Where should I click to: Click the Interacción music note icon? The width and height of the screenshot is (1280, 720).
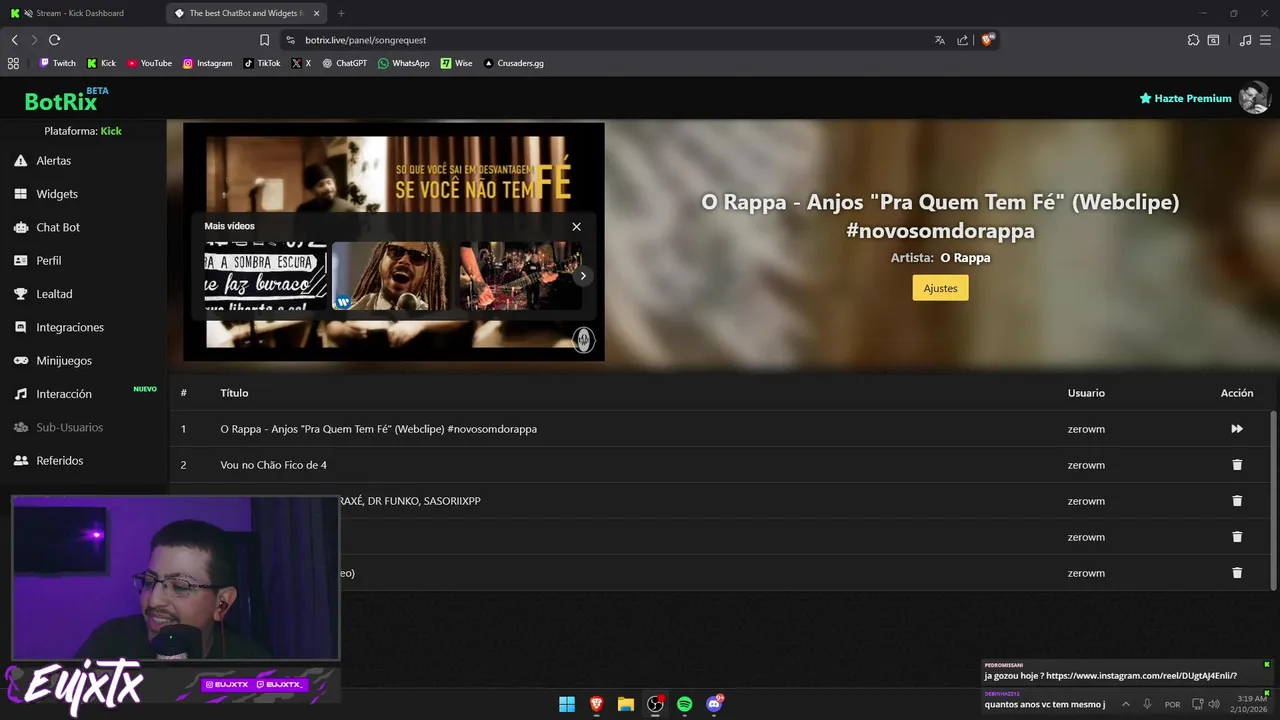21,394
